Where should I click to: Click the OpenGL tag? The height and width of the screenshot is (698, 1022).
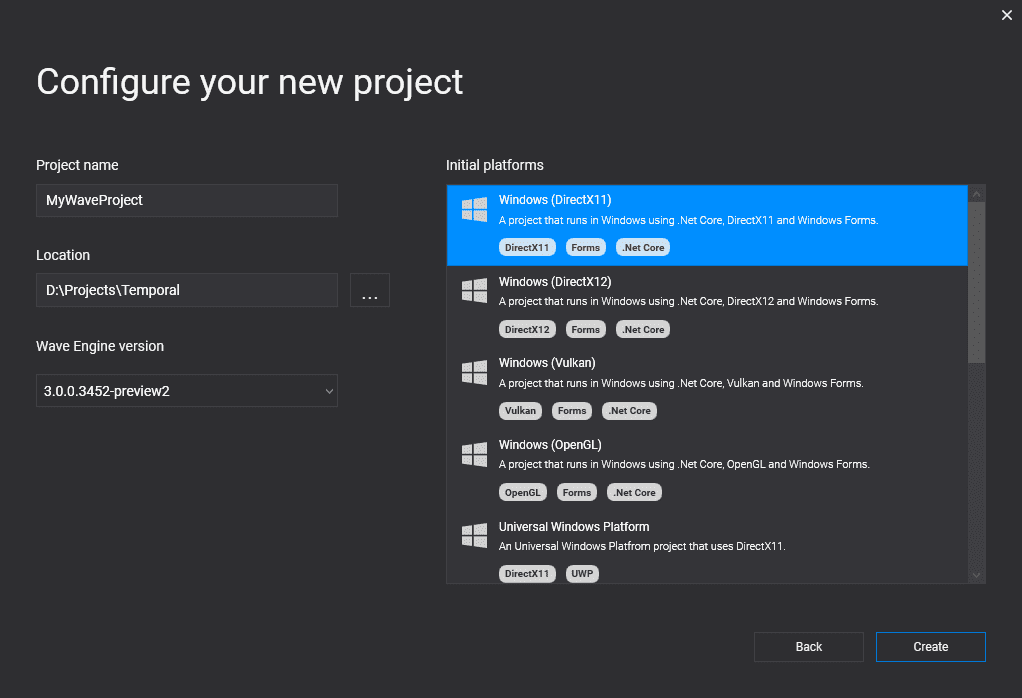pyautogui.click(x=522, y=492)
